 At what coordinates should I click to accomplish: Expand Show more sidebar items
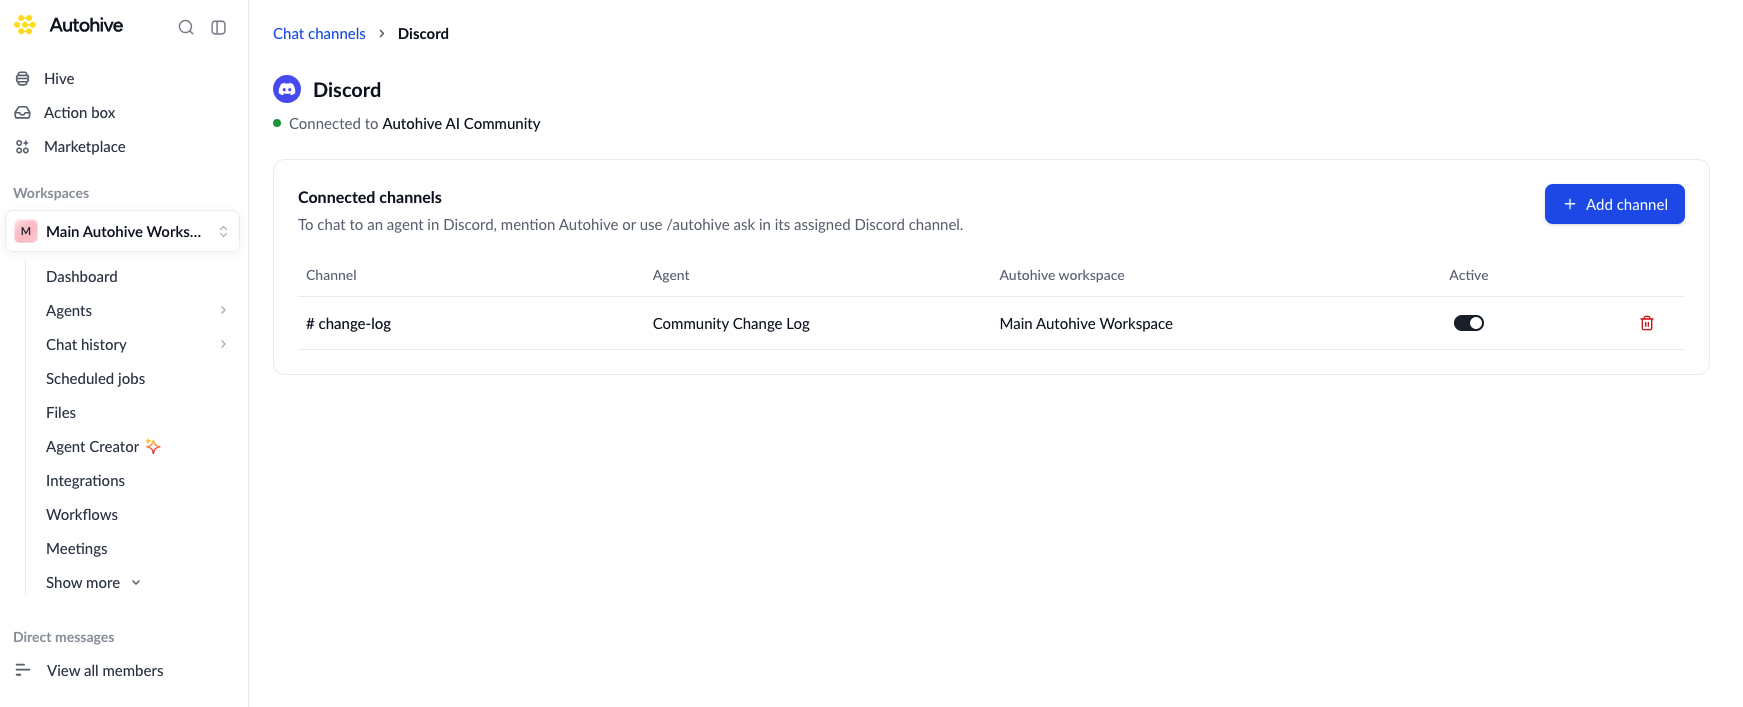click(94, 583)
